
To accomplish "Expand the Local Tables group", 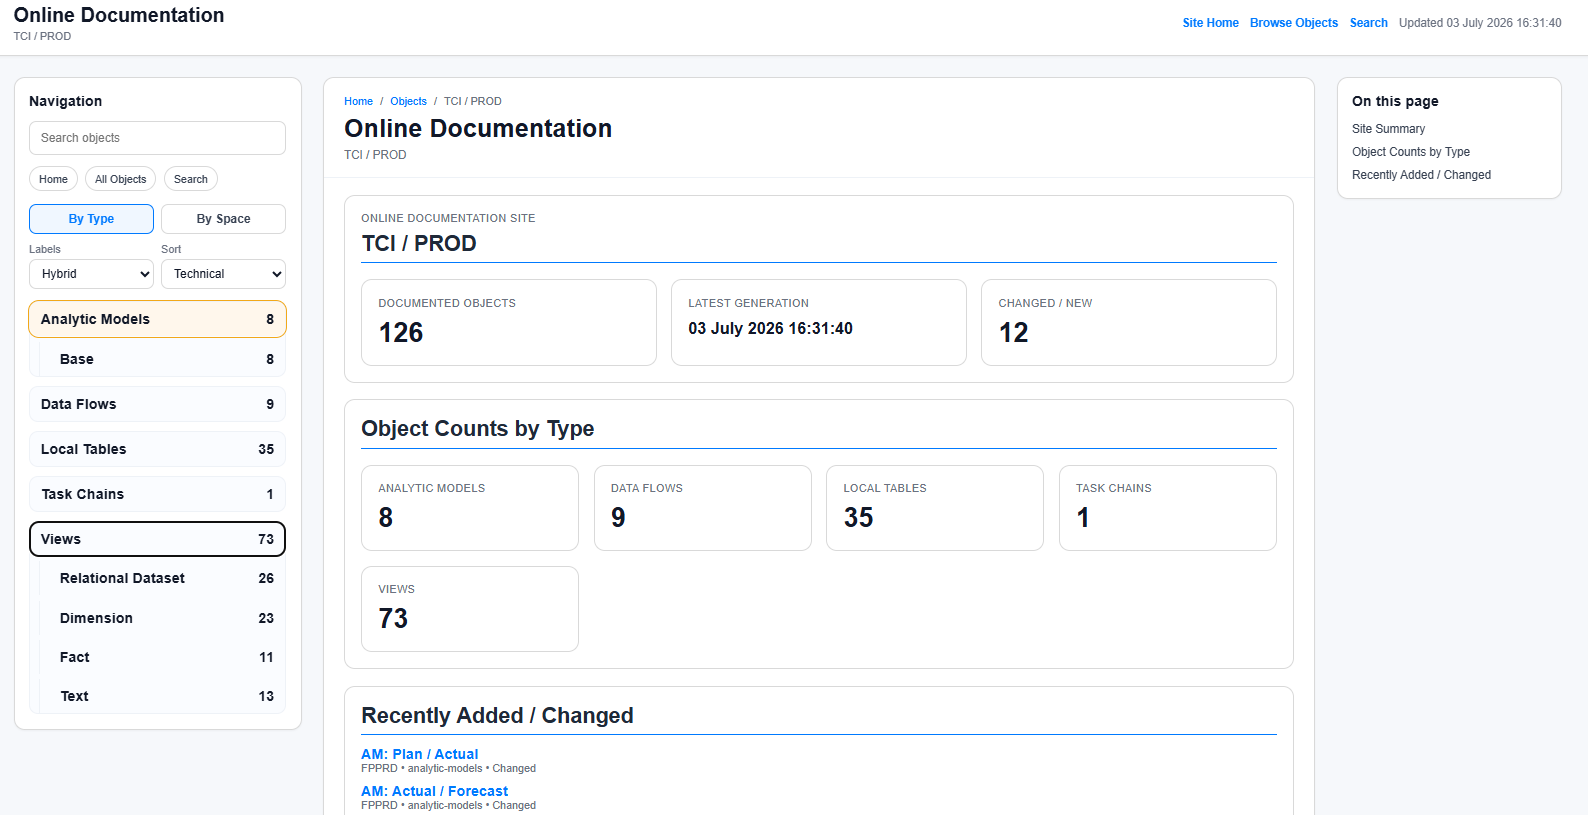I will pyautogui.click(x=157, y=449).
